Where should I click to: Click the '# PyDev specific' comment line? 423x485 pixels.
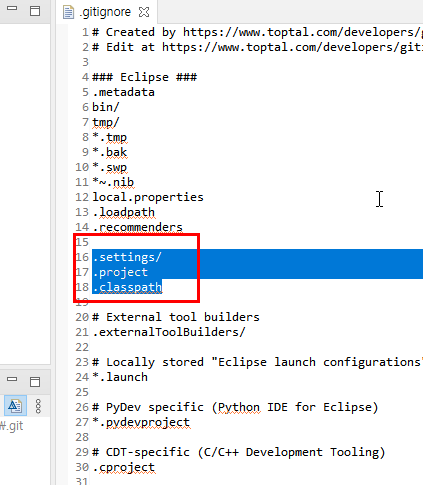point(235,407)
